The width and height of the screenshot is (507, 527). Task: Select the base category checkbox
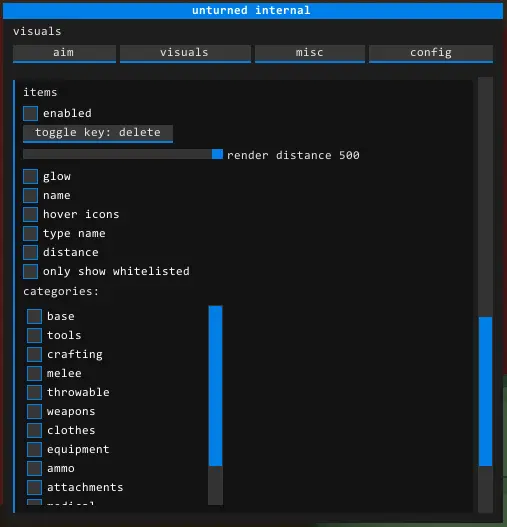(34, 316)
